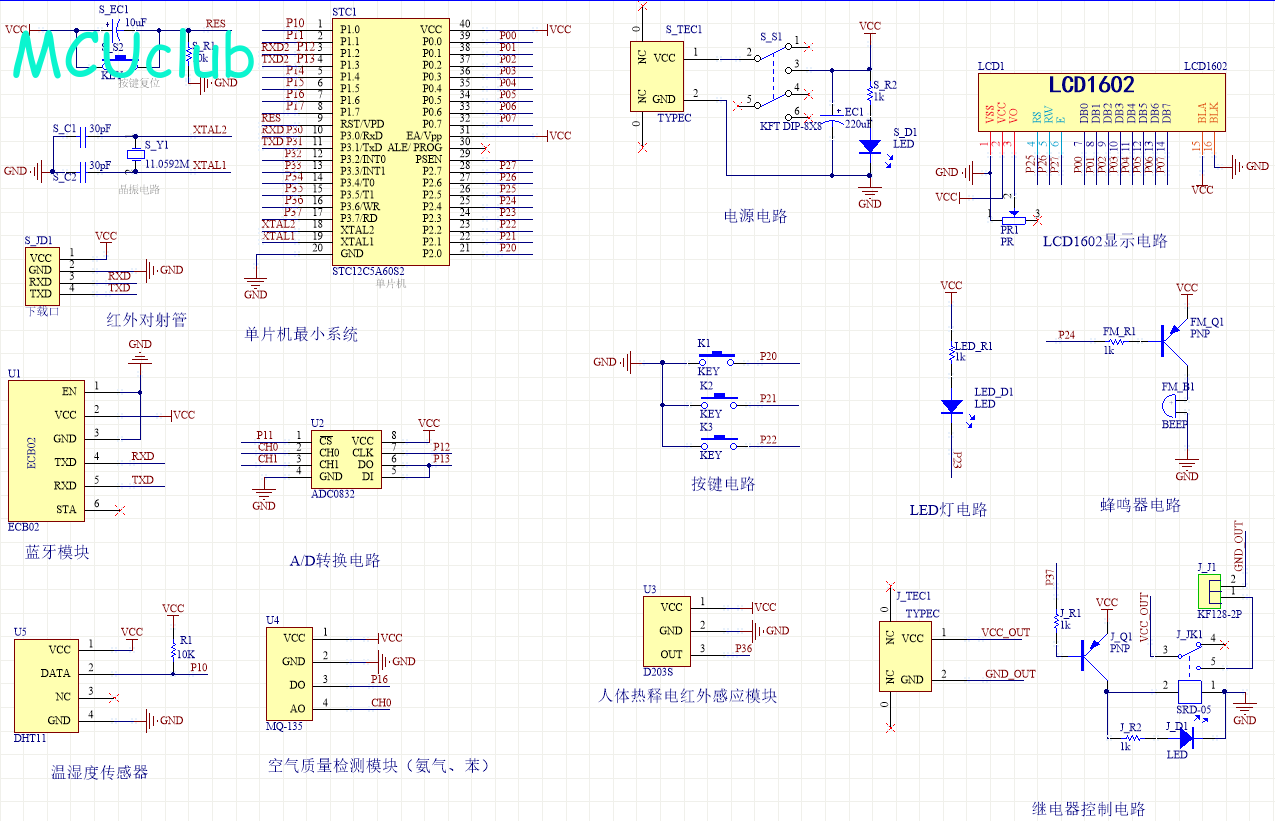The image size is (1275, 821).
Task: Select the K1 KEY push button
Action: (717, 358)
